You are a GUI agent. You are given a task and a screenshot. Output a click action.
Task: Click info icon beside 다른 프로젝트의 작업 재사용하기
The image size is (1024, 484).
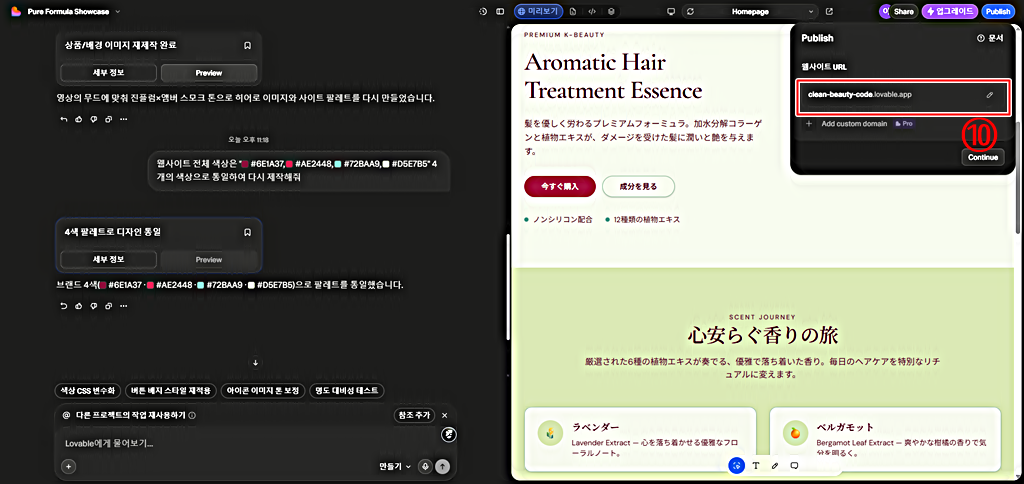click(x=192, y=415)
